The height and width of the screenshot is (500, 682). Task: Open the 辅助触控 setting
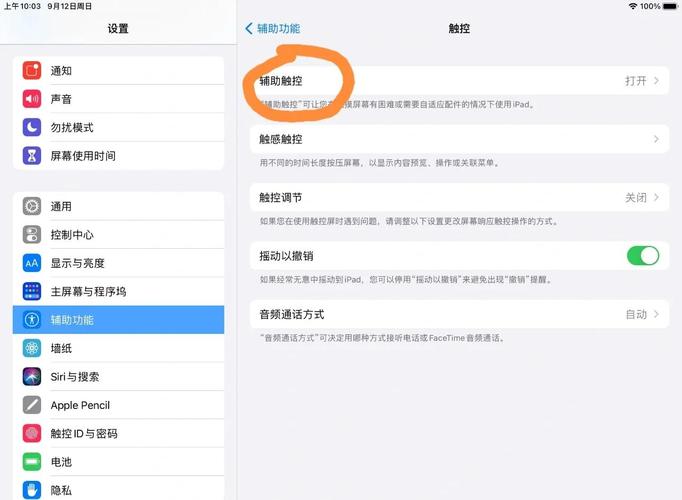pyautogui.click(x=459, y=81)
